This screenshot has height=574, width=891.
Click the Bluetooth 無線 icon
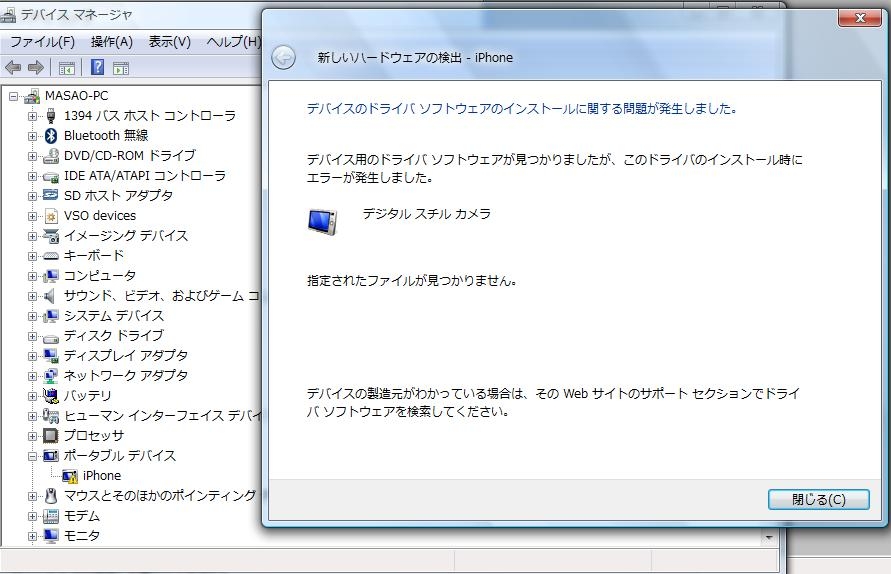51,136
